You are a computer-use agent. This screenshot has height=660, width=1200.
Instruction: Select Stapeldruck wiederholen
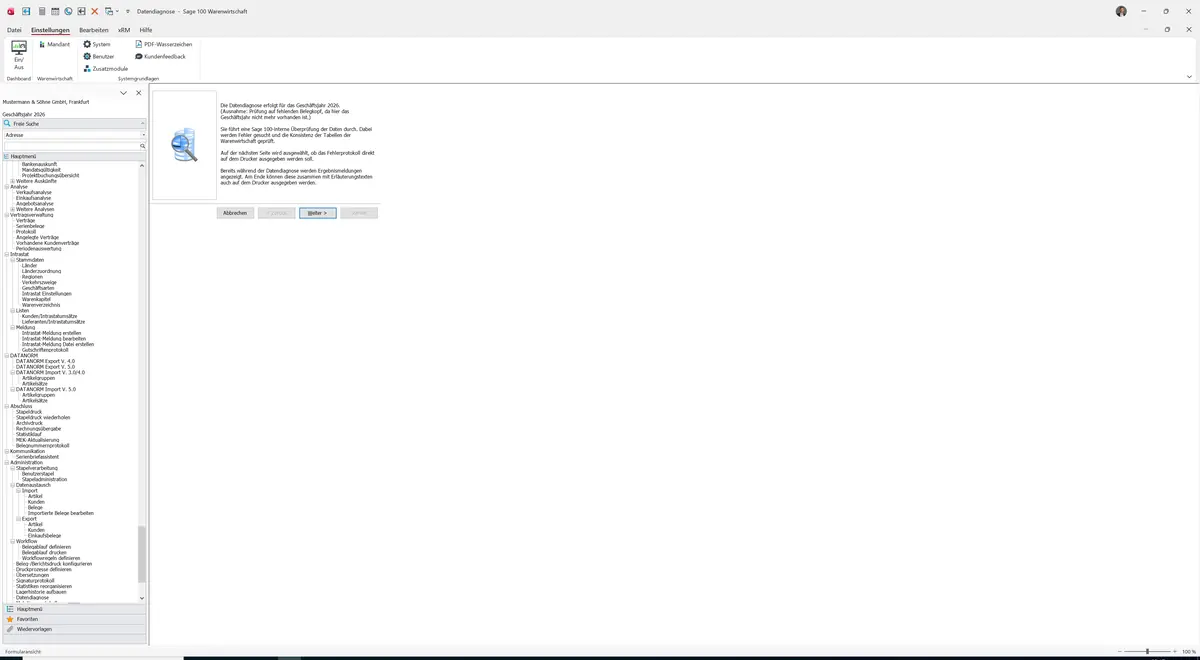(x=43, y=417)
